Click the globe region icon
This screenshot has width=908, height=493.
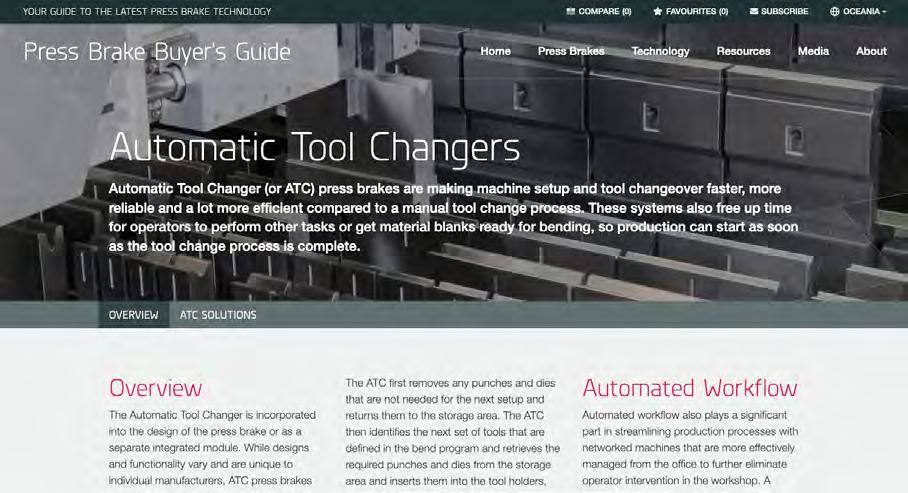coord(834,11)
